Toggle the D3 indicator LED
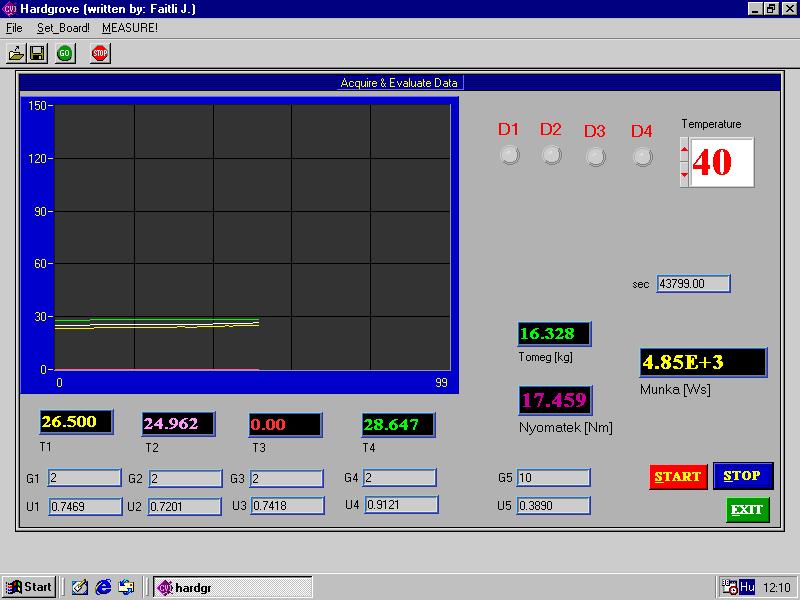This screenshot has height=600, width=800. (595, 156)
